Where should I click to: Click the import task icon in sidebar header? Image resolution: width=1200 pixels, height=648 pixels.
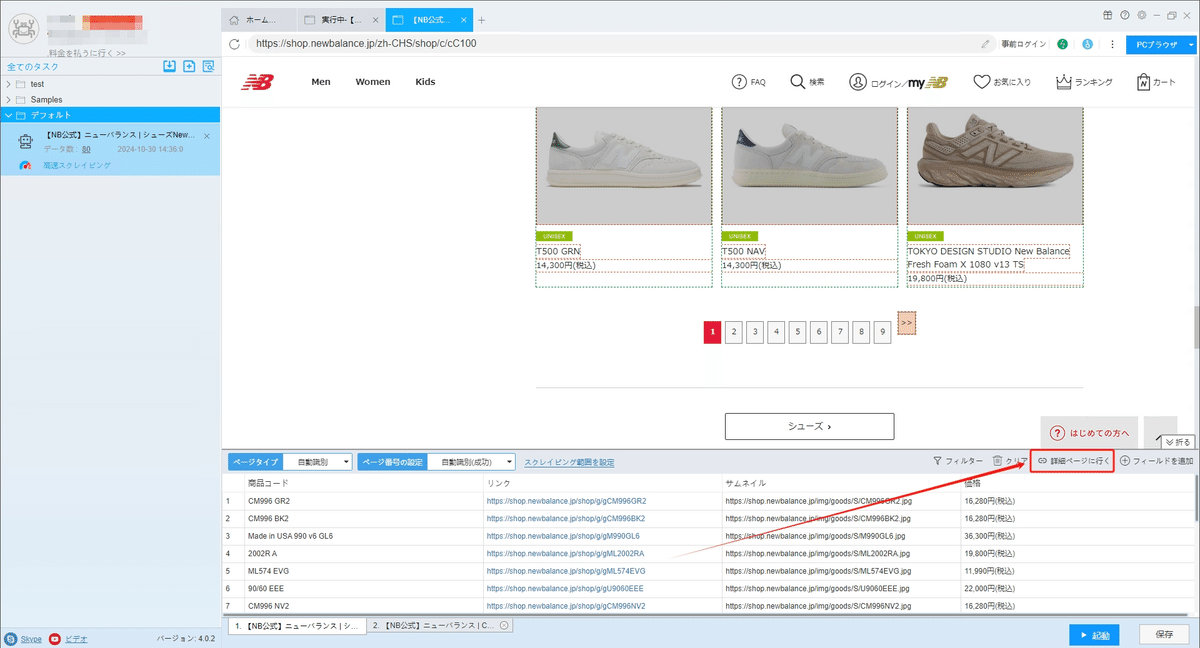169,66
